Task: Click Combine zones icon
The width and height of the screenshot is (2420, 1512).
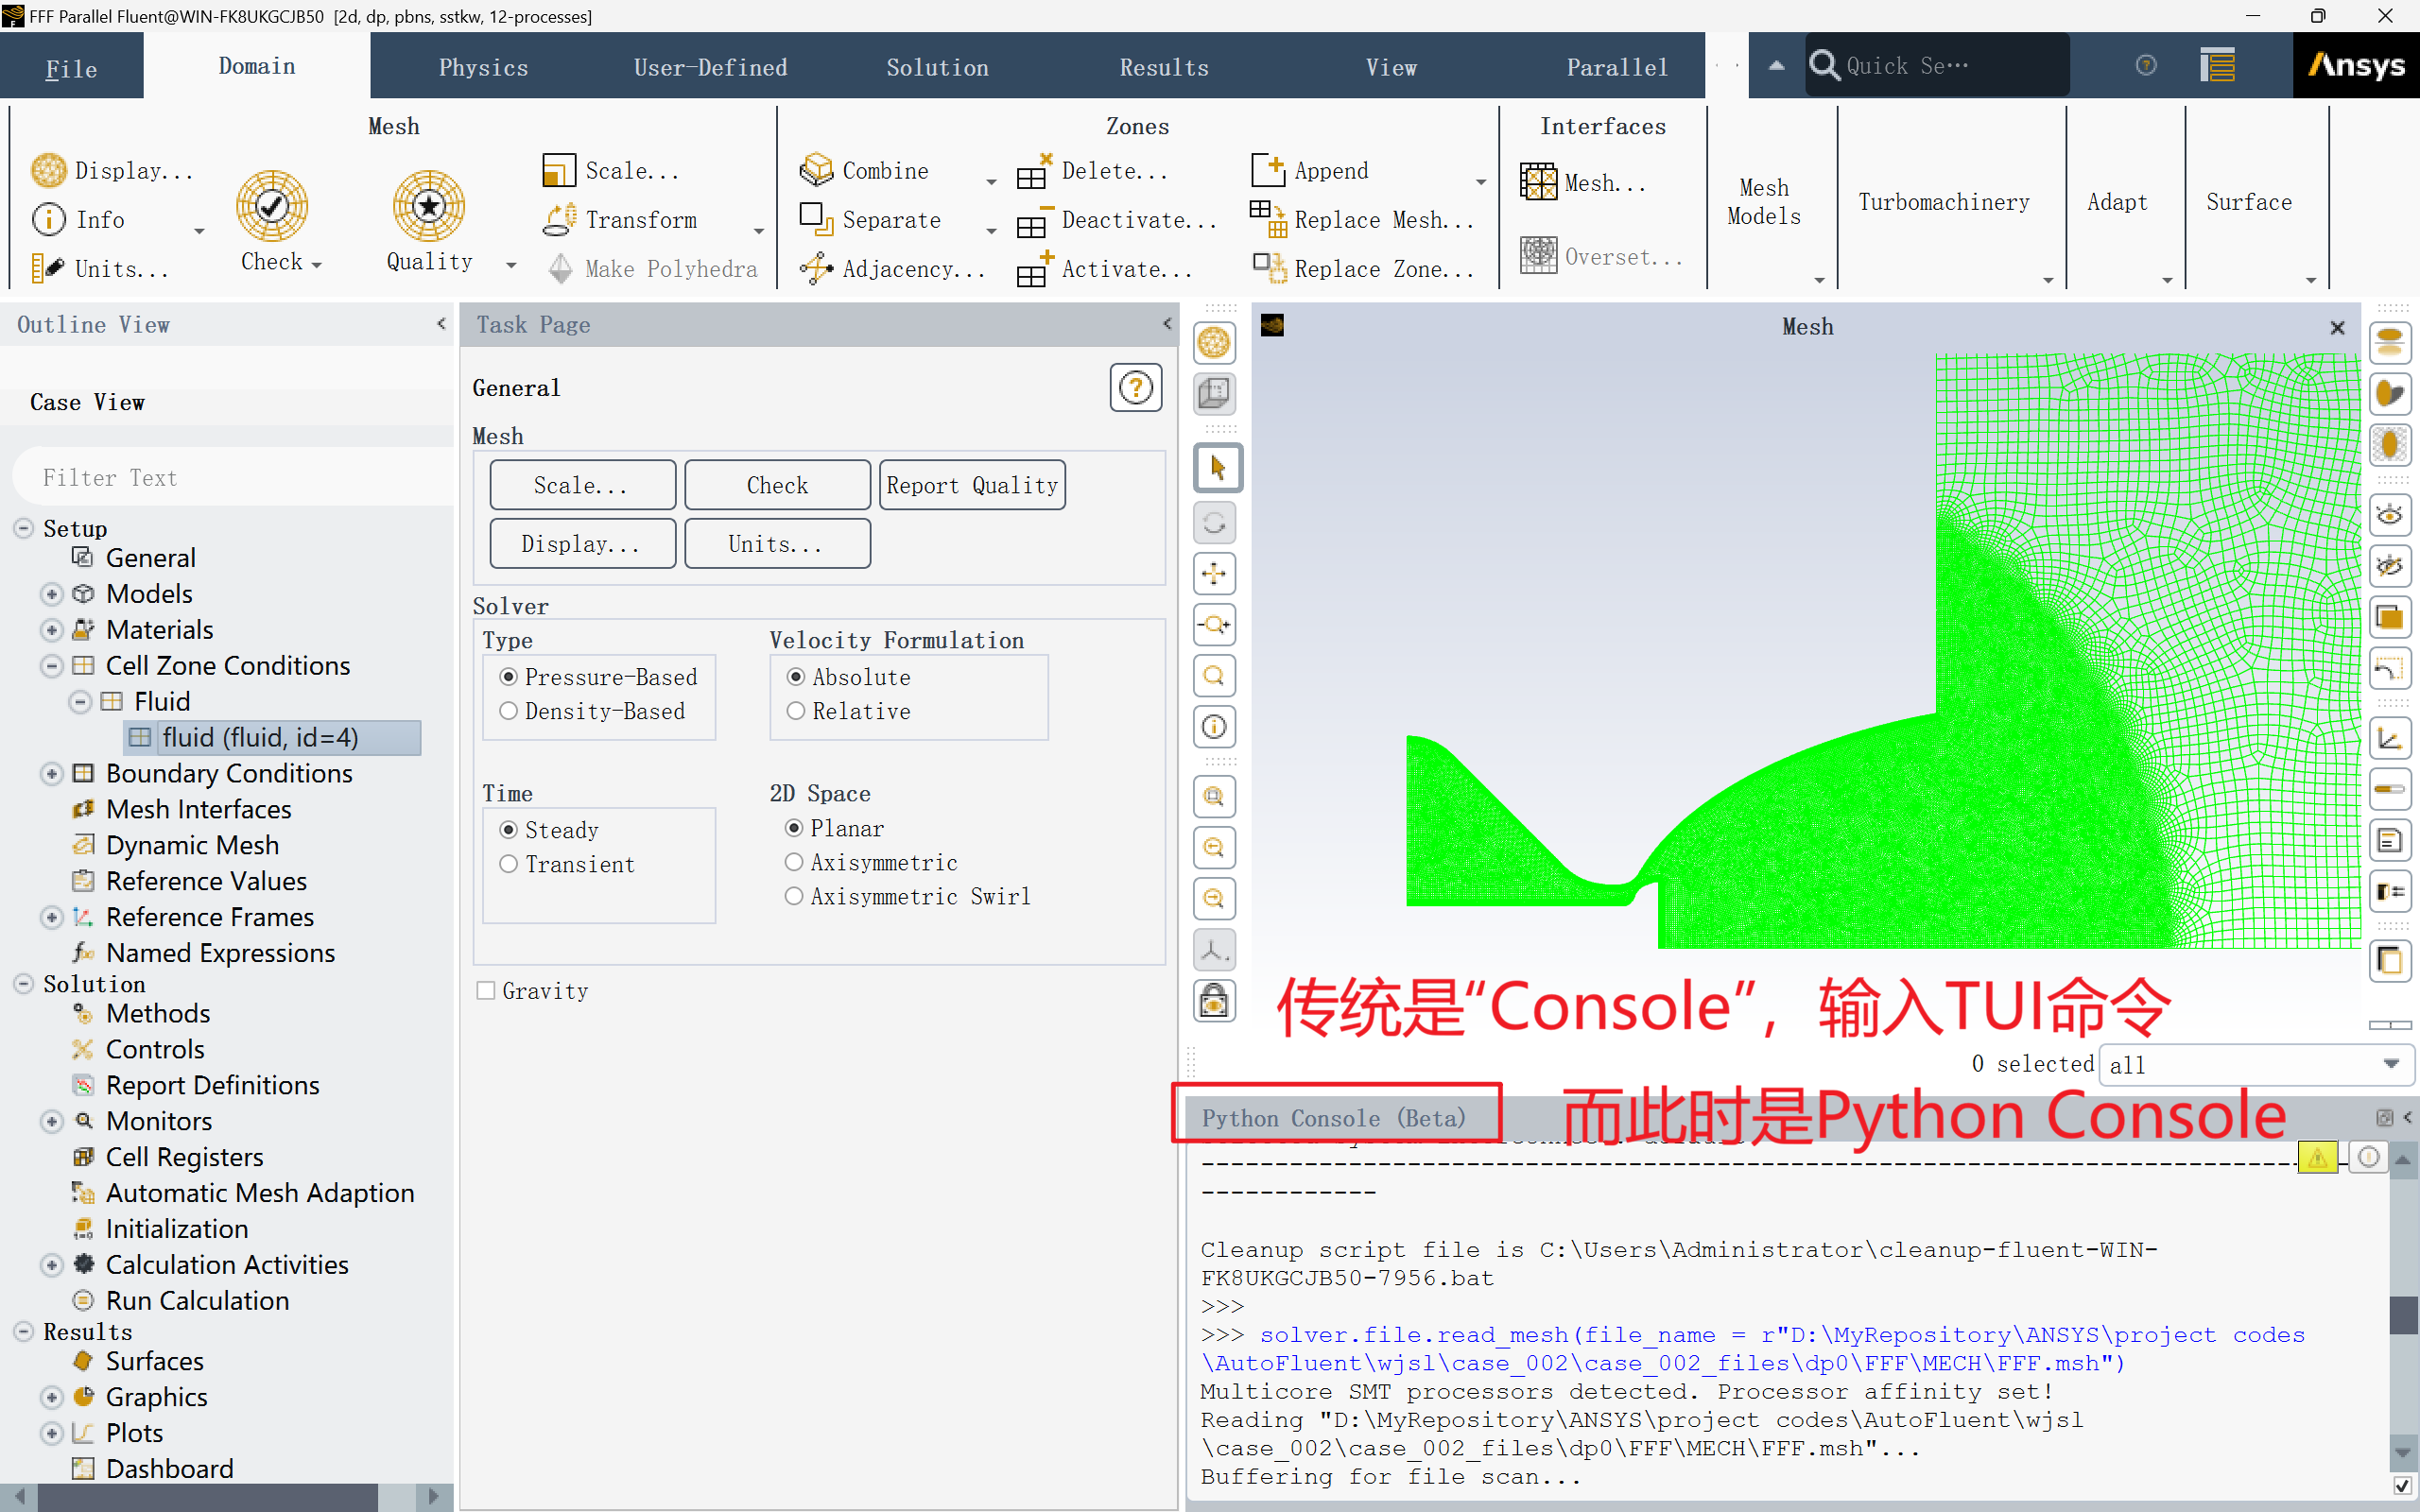Action: pos(816,171)
